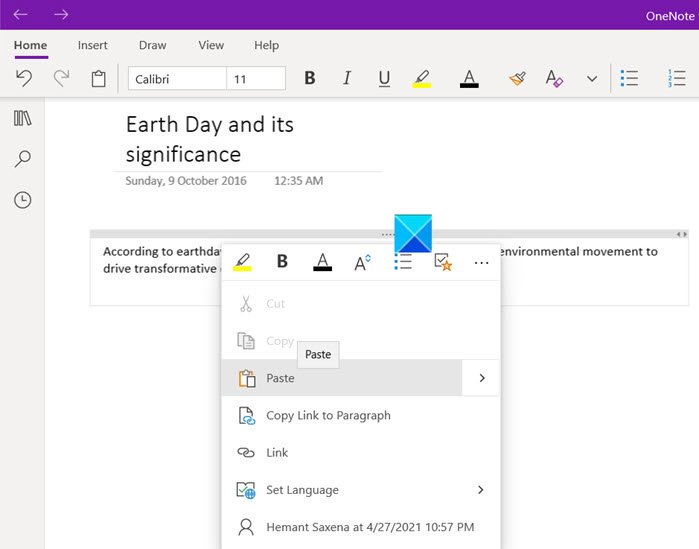Image resolution: width=699 pixels, height=549 pixels.
Task: Click the font size box showing 11
Action: (x=255, y=79)
